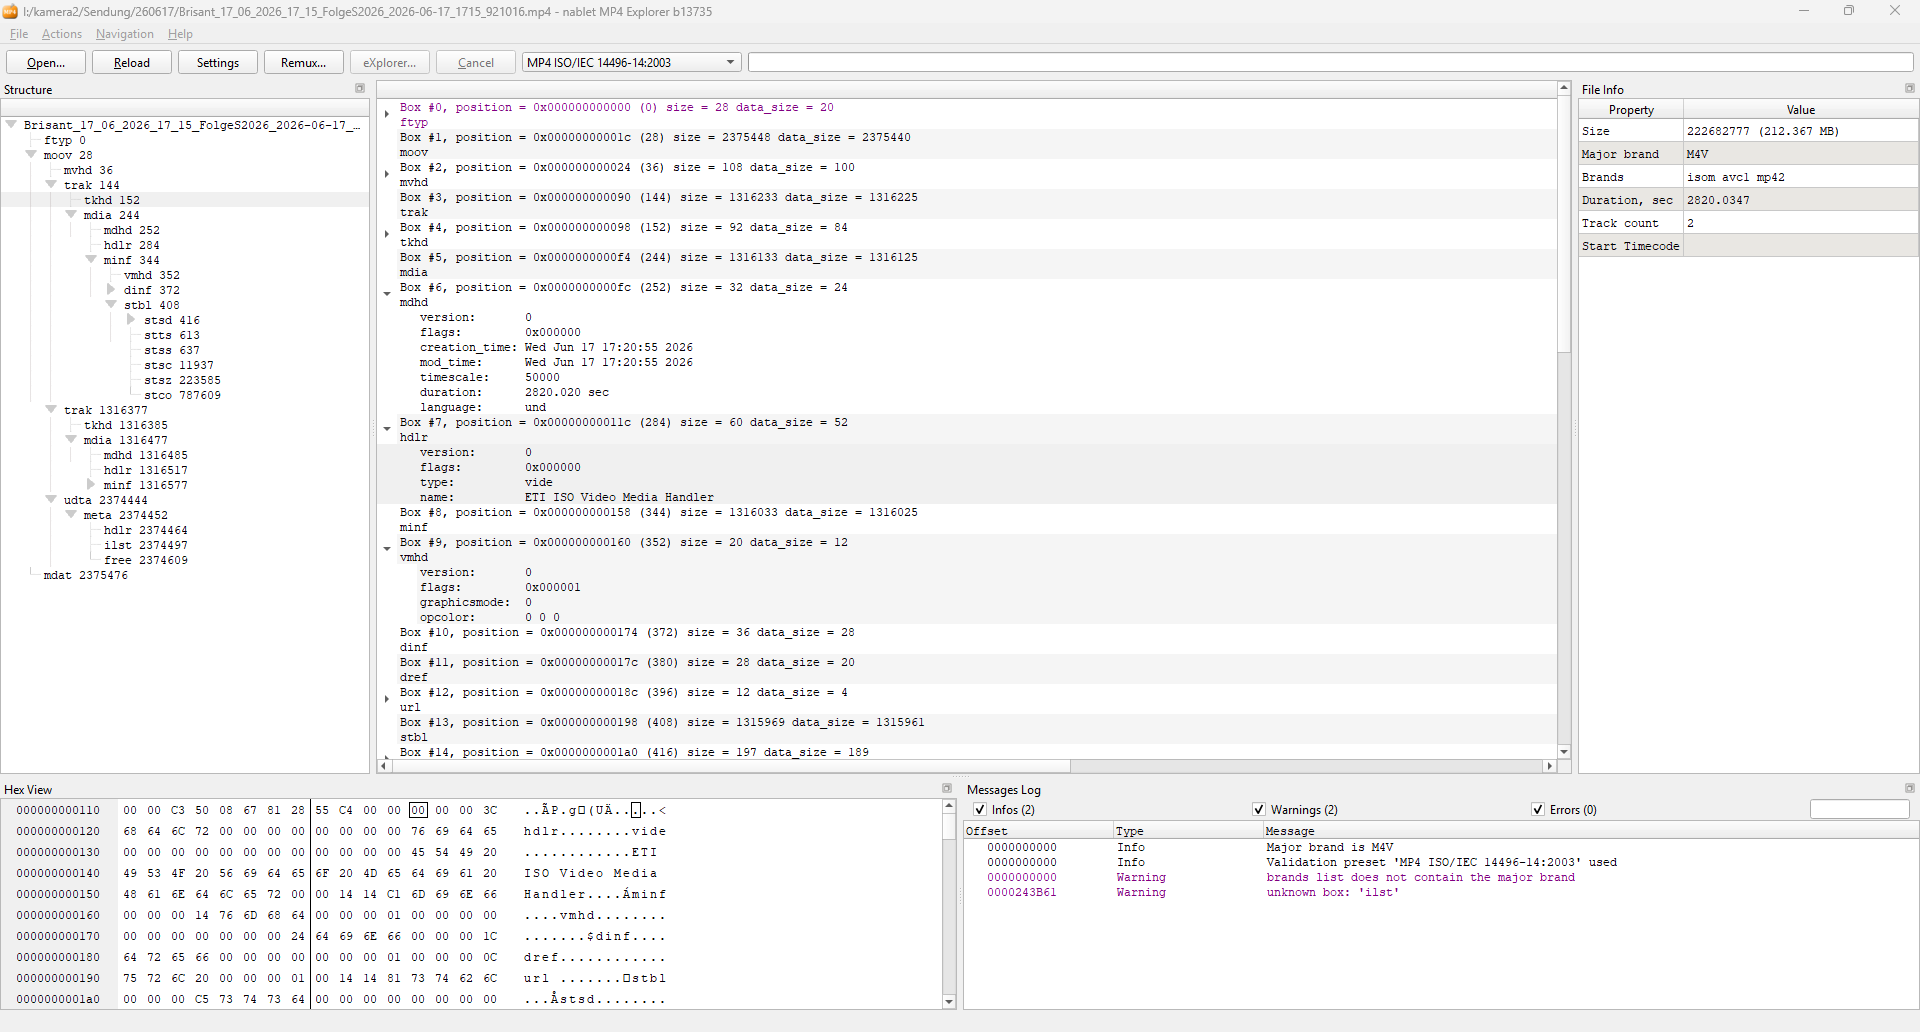Click the Property column header
The height and width of the screenshot is (1032, 1920).
click(1631, 110)
